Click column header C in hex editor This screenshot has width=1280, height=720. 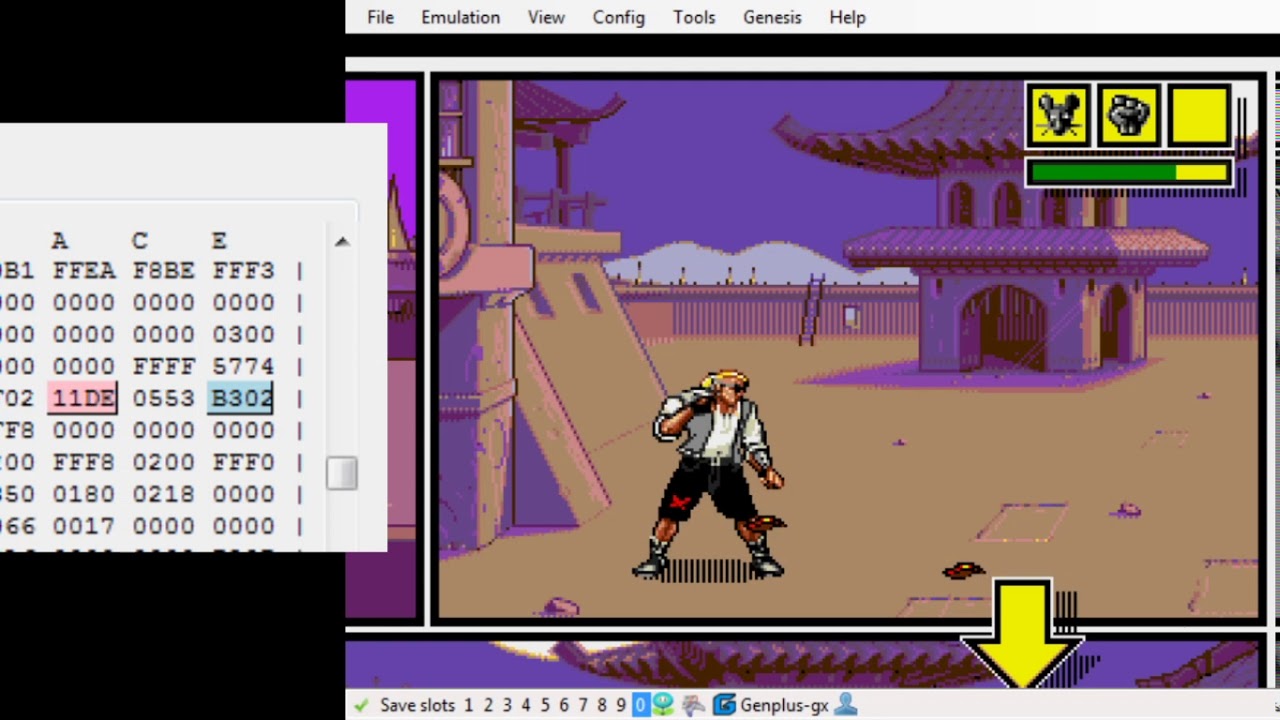point(139,241)
